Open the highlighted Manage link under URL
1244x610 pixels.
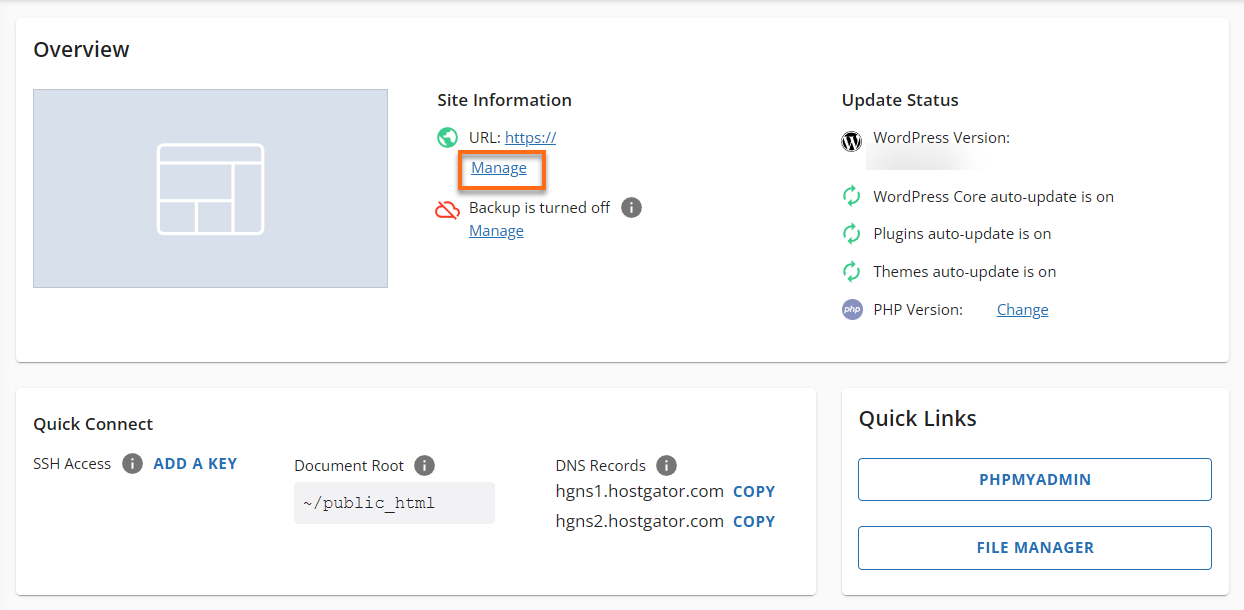click(500, 168)
